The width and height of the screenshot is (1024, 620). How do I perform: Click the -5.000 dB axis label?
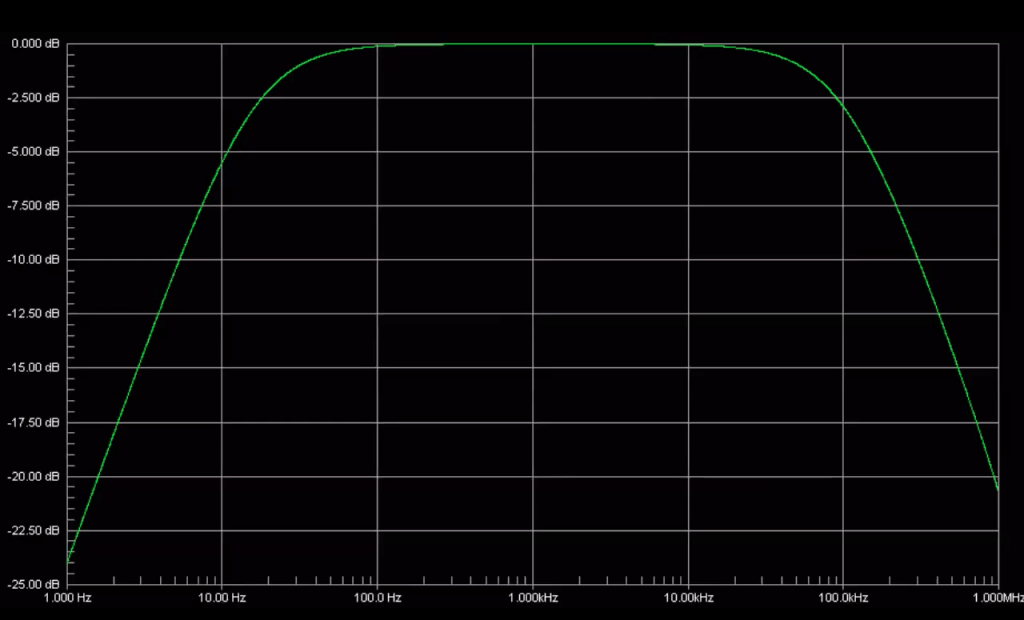(x=33, y=152)
